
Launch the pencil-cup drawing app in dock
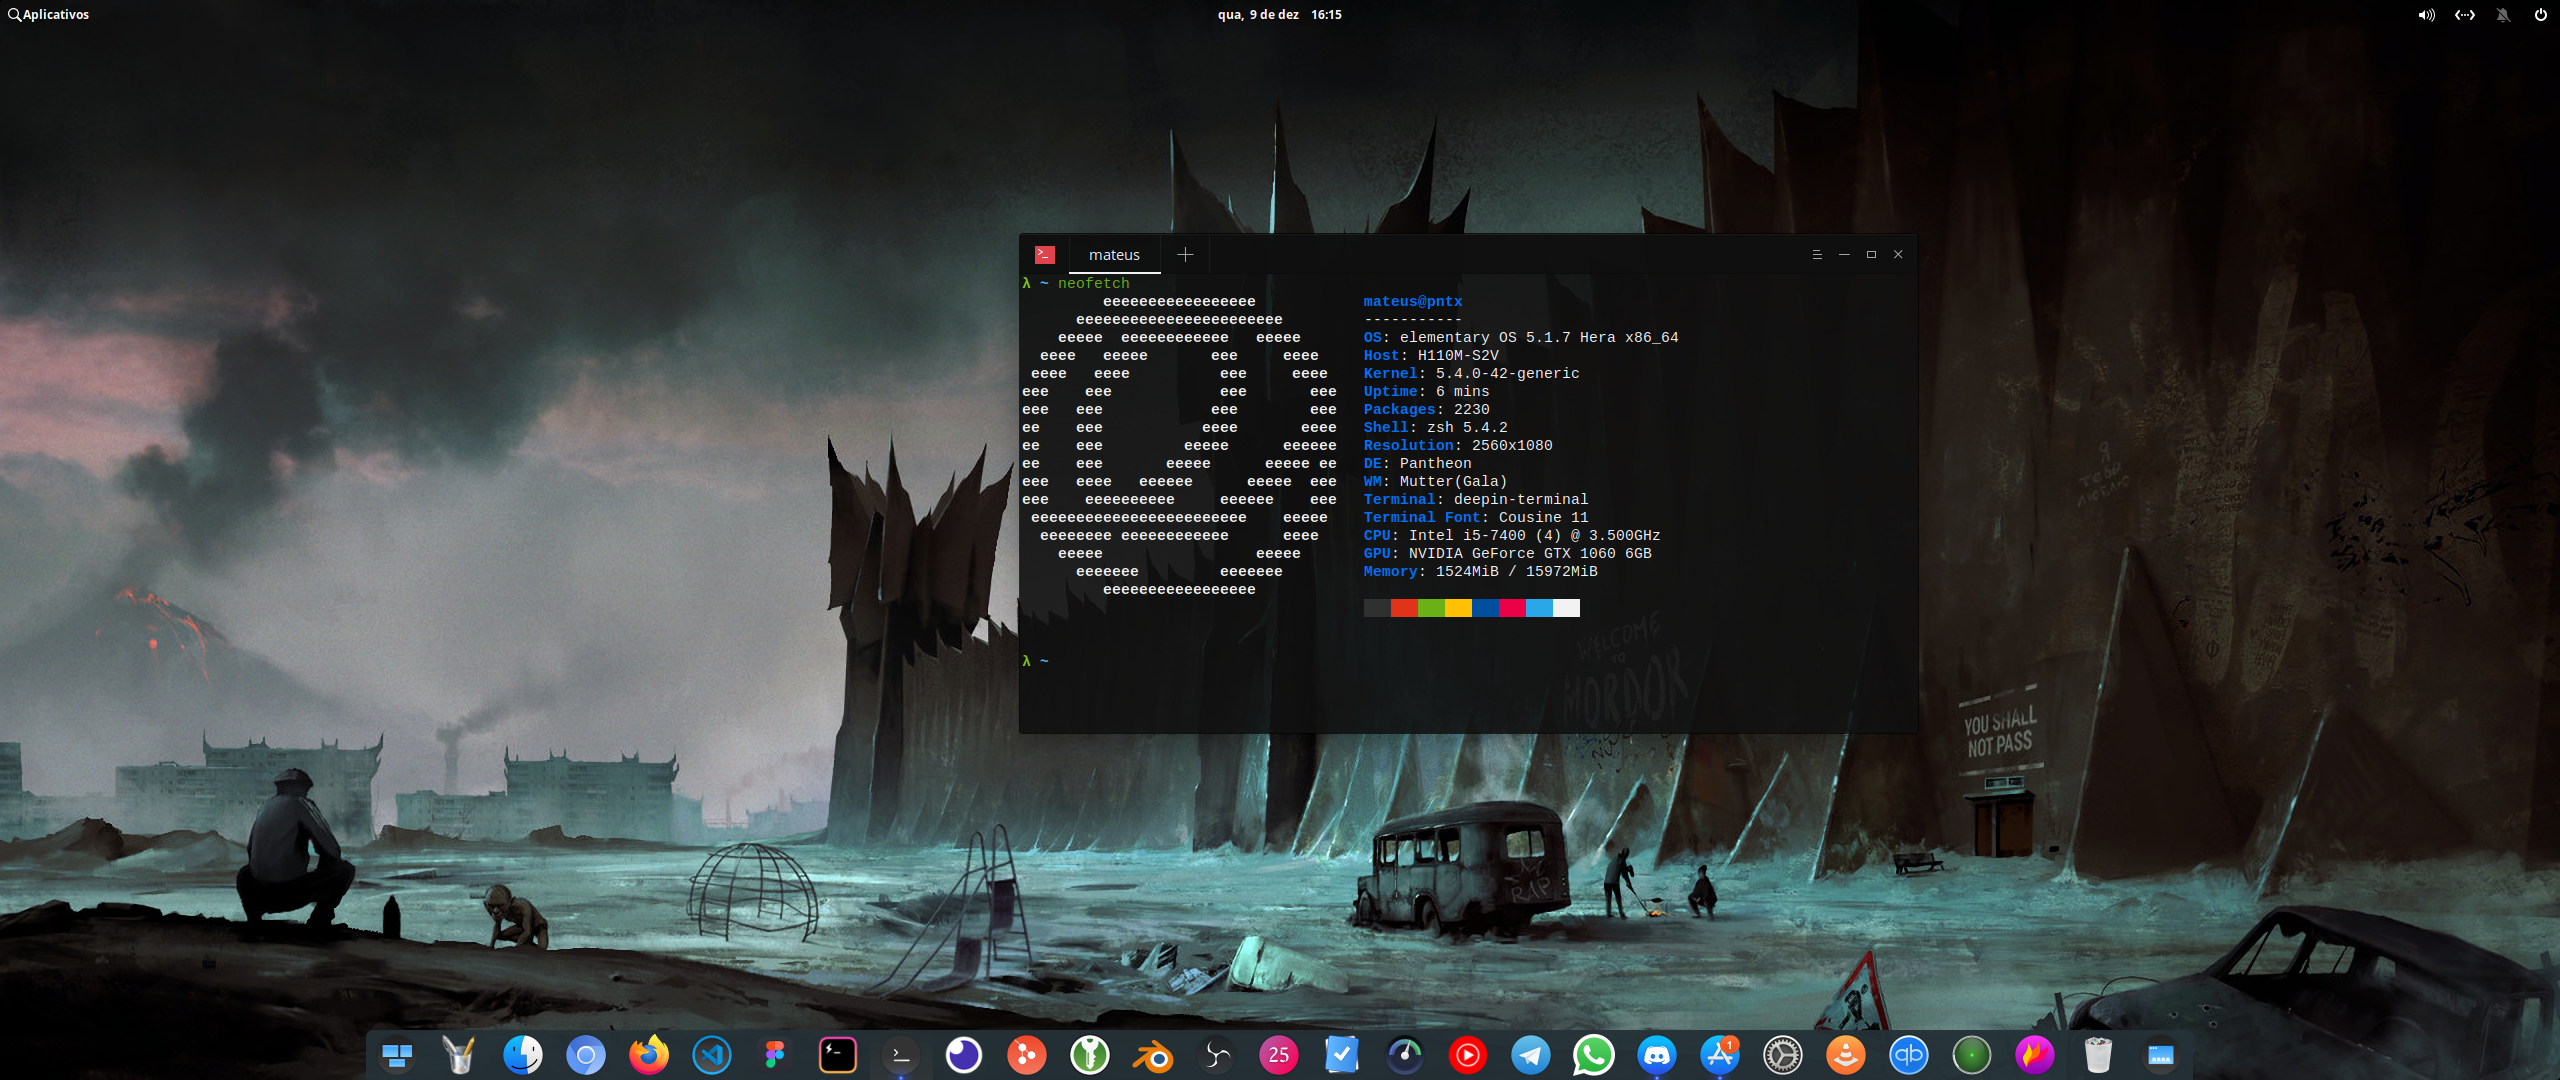click(x=459, y=1055)
